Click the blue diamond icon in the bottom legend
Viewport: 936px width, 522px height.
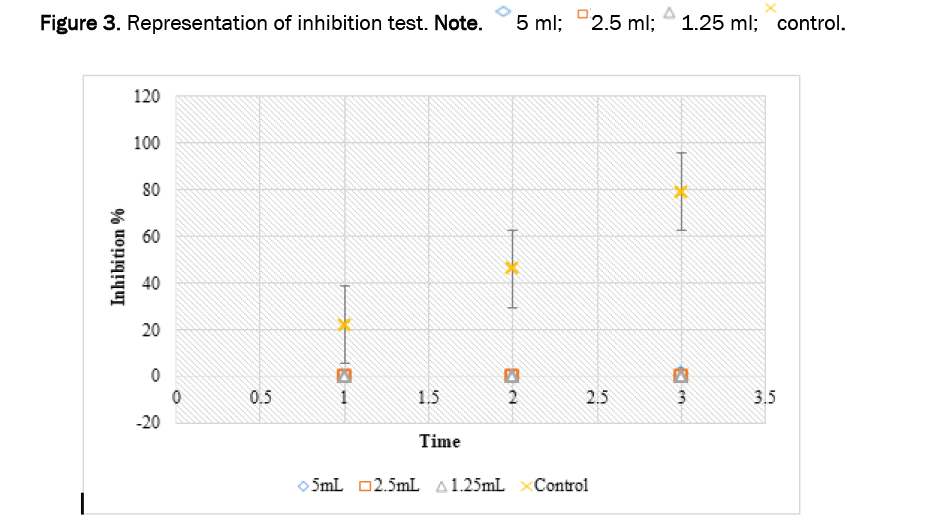304,486
